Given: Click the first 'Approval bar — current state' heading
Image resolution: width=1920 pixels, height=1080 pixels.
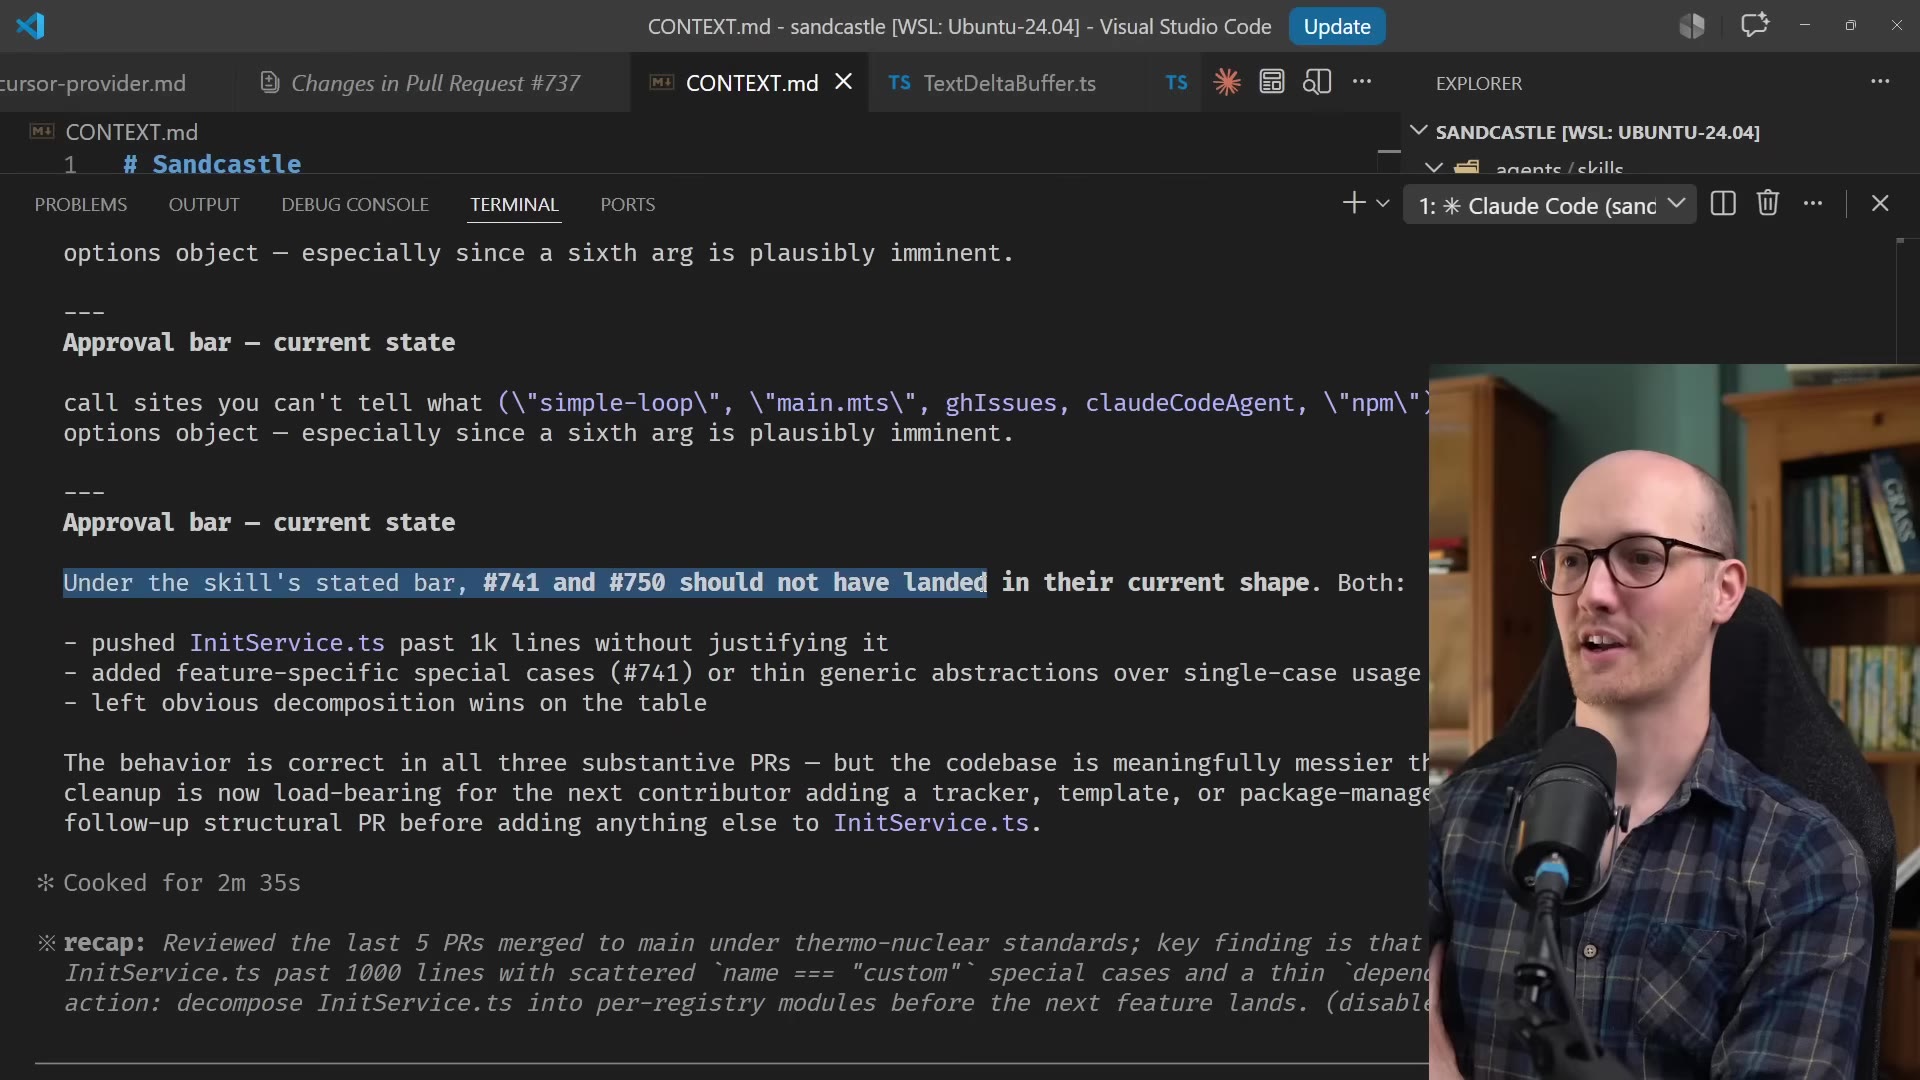Looking at the screenshot, I should (x=259, y=343).
